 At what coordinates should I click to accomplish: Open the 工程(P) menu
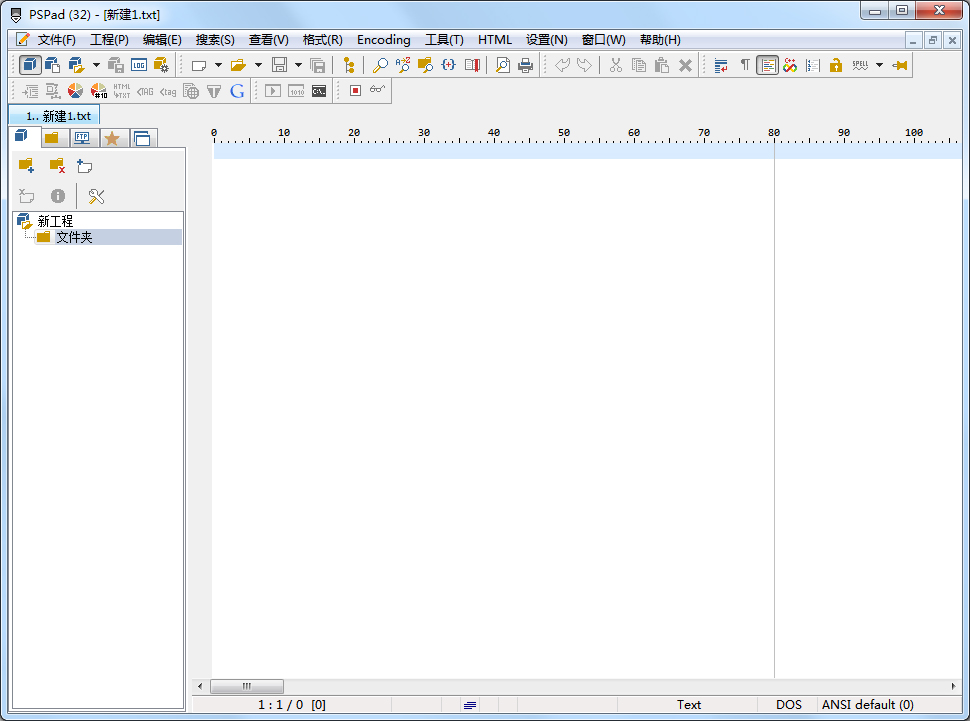109,40
